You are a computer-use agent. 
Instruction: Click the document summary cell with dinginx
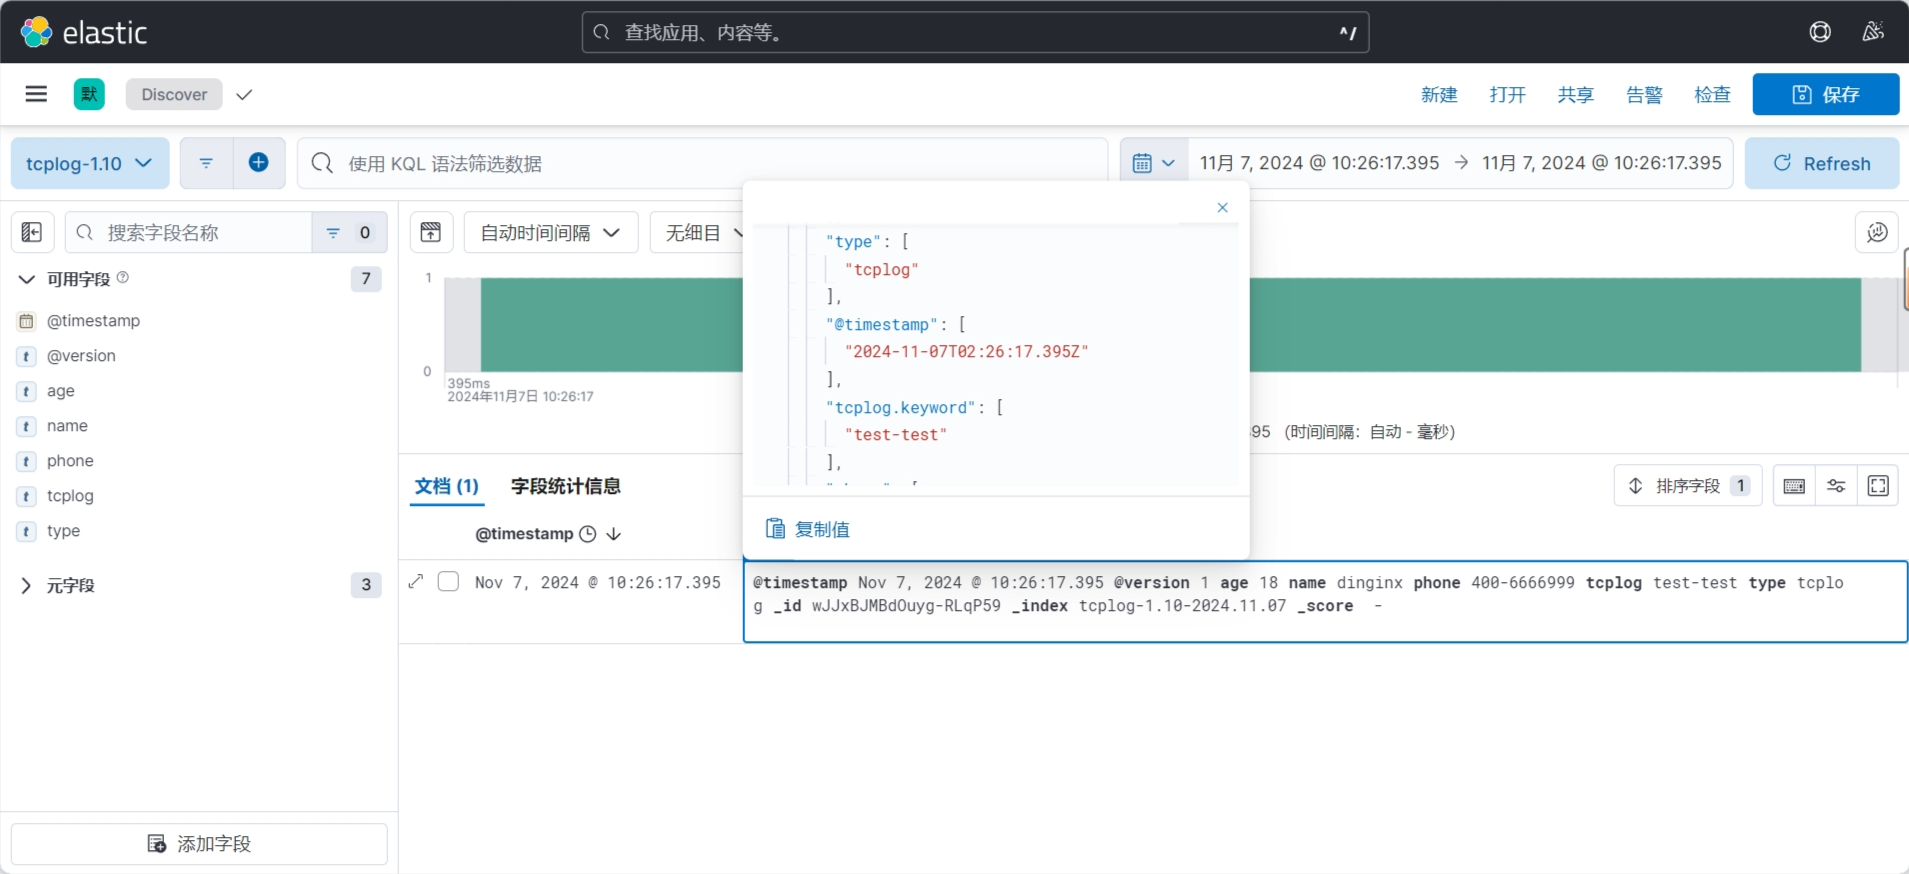tap(1325, 601)
